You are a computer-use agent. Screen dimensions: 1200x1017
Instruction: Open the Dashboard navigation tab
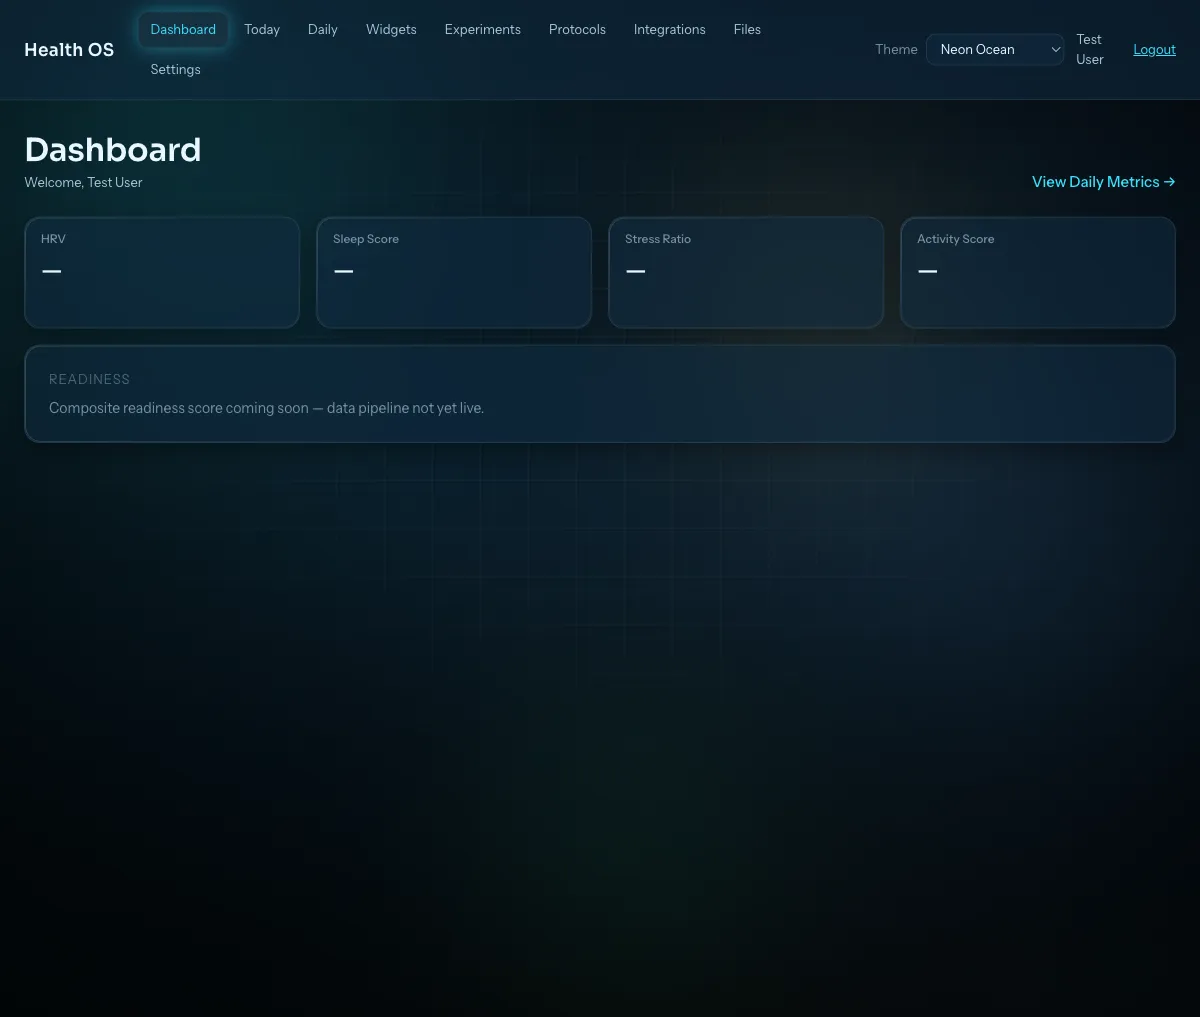coord(183,29)
